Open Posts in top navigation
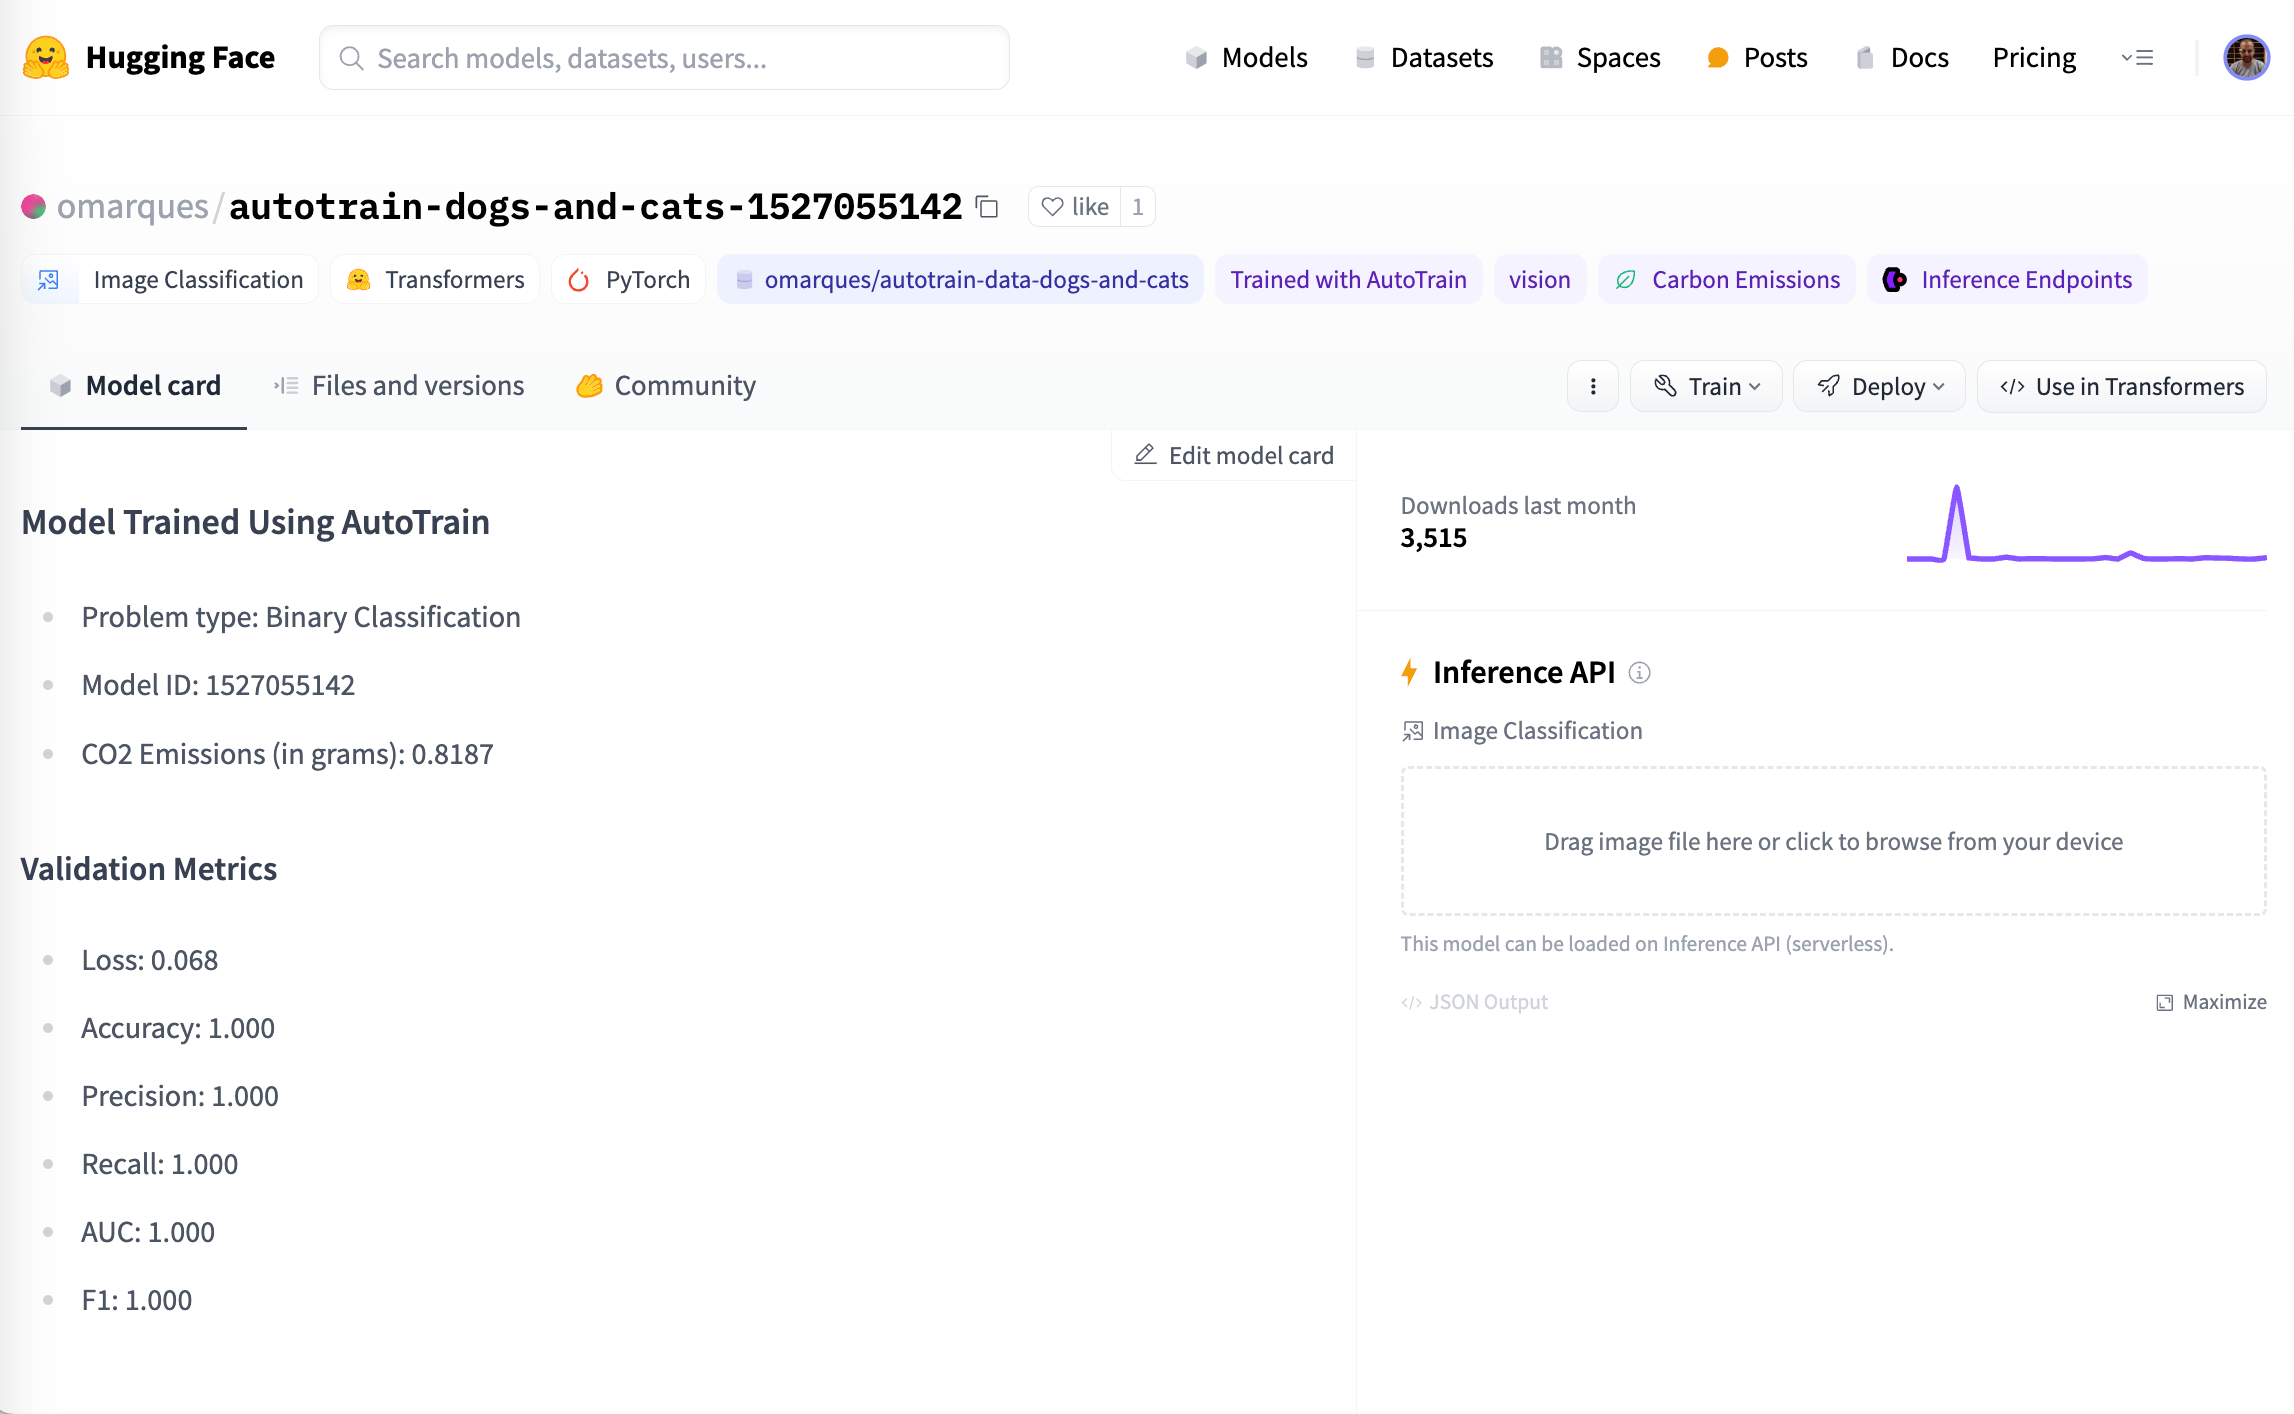Viewport: 2294px width, 1414px height. pos(1757,58)
